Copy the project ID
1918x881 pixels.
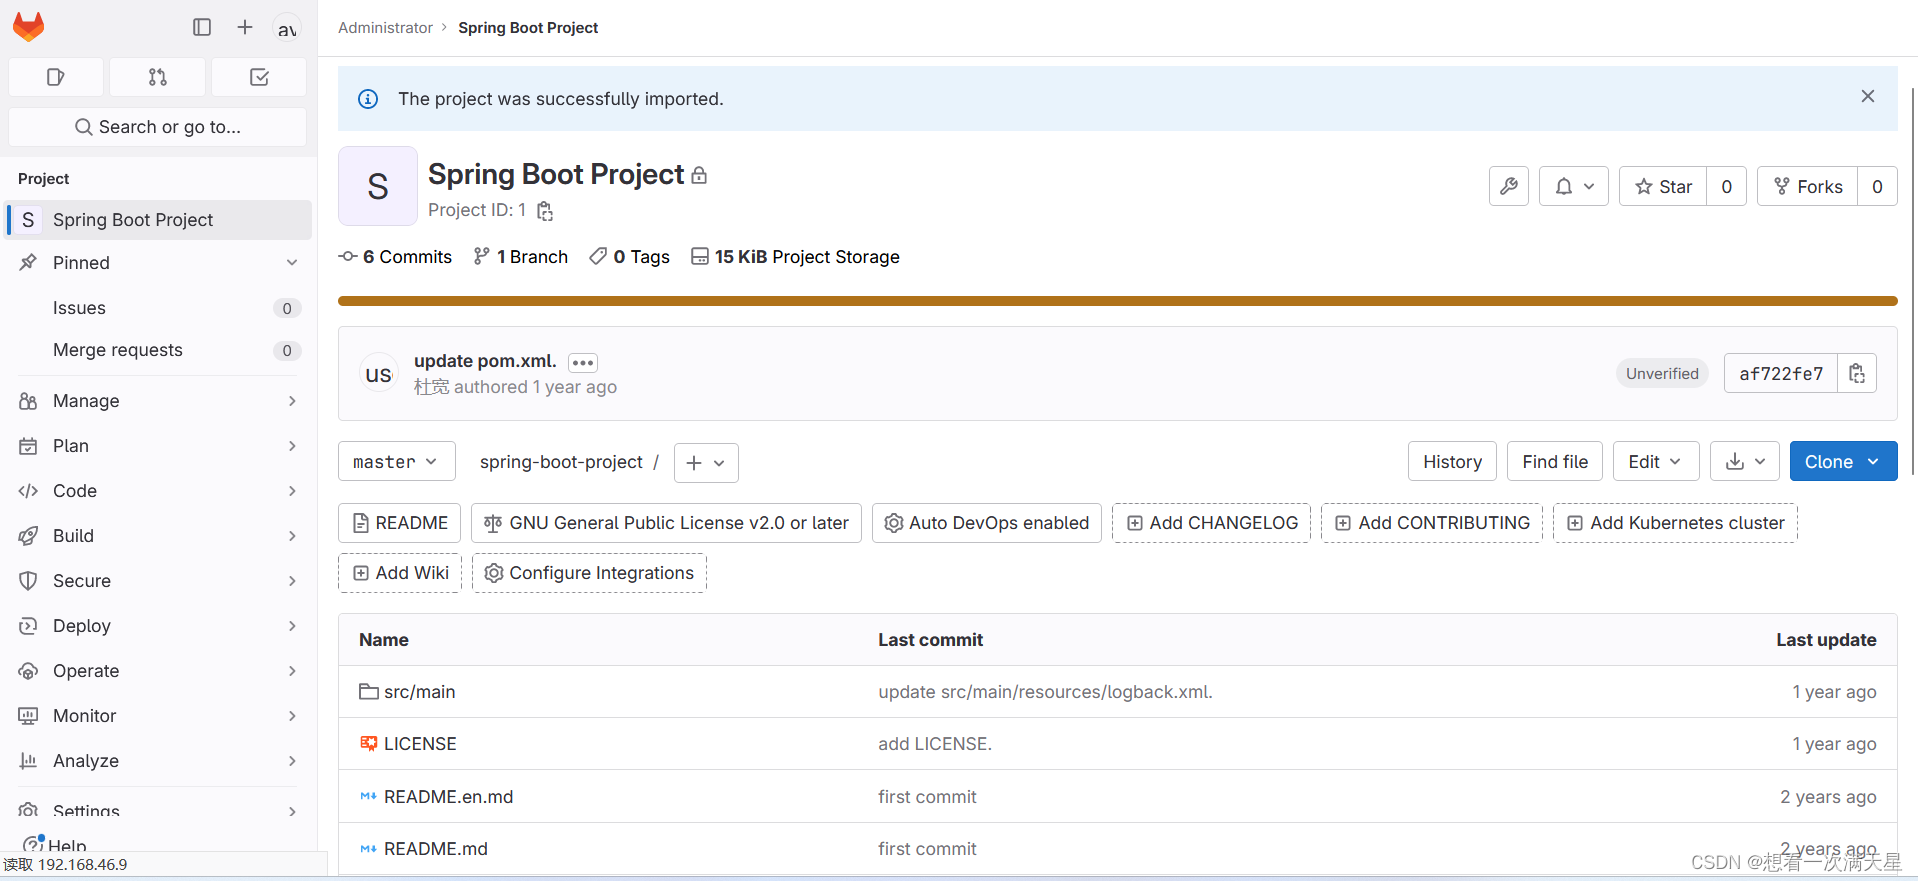pyautogui.click(x=545, y=211)
